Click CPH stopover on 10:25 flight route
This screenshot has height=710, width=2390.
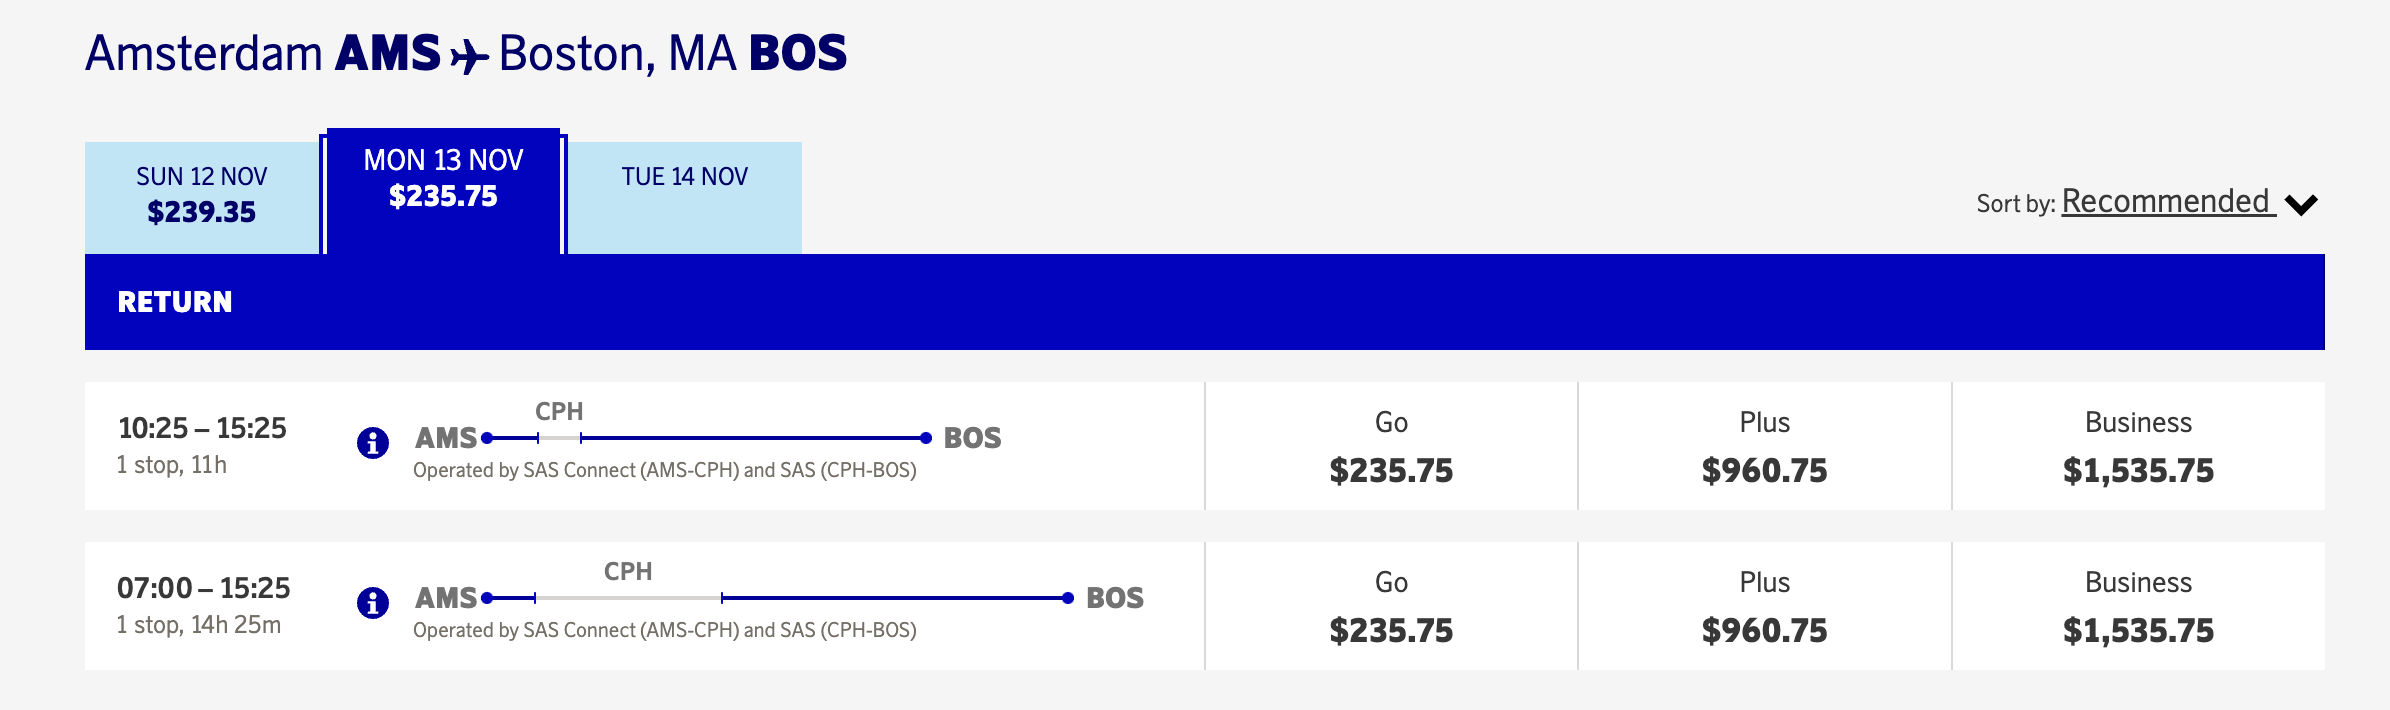click(559, 412)
